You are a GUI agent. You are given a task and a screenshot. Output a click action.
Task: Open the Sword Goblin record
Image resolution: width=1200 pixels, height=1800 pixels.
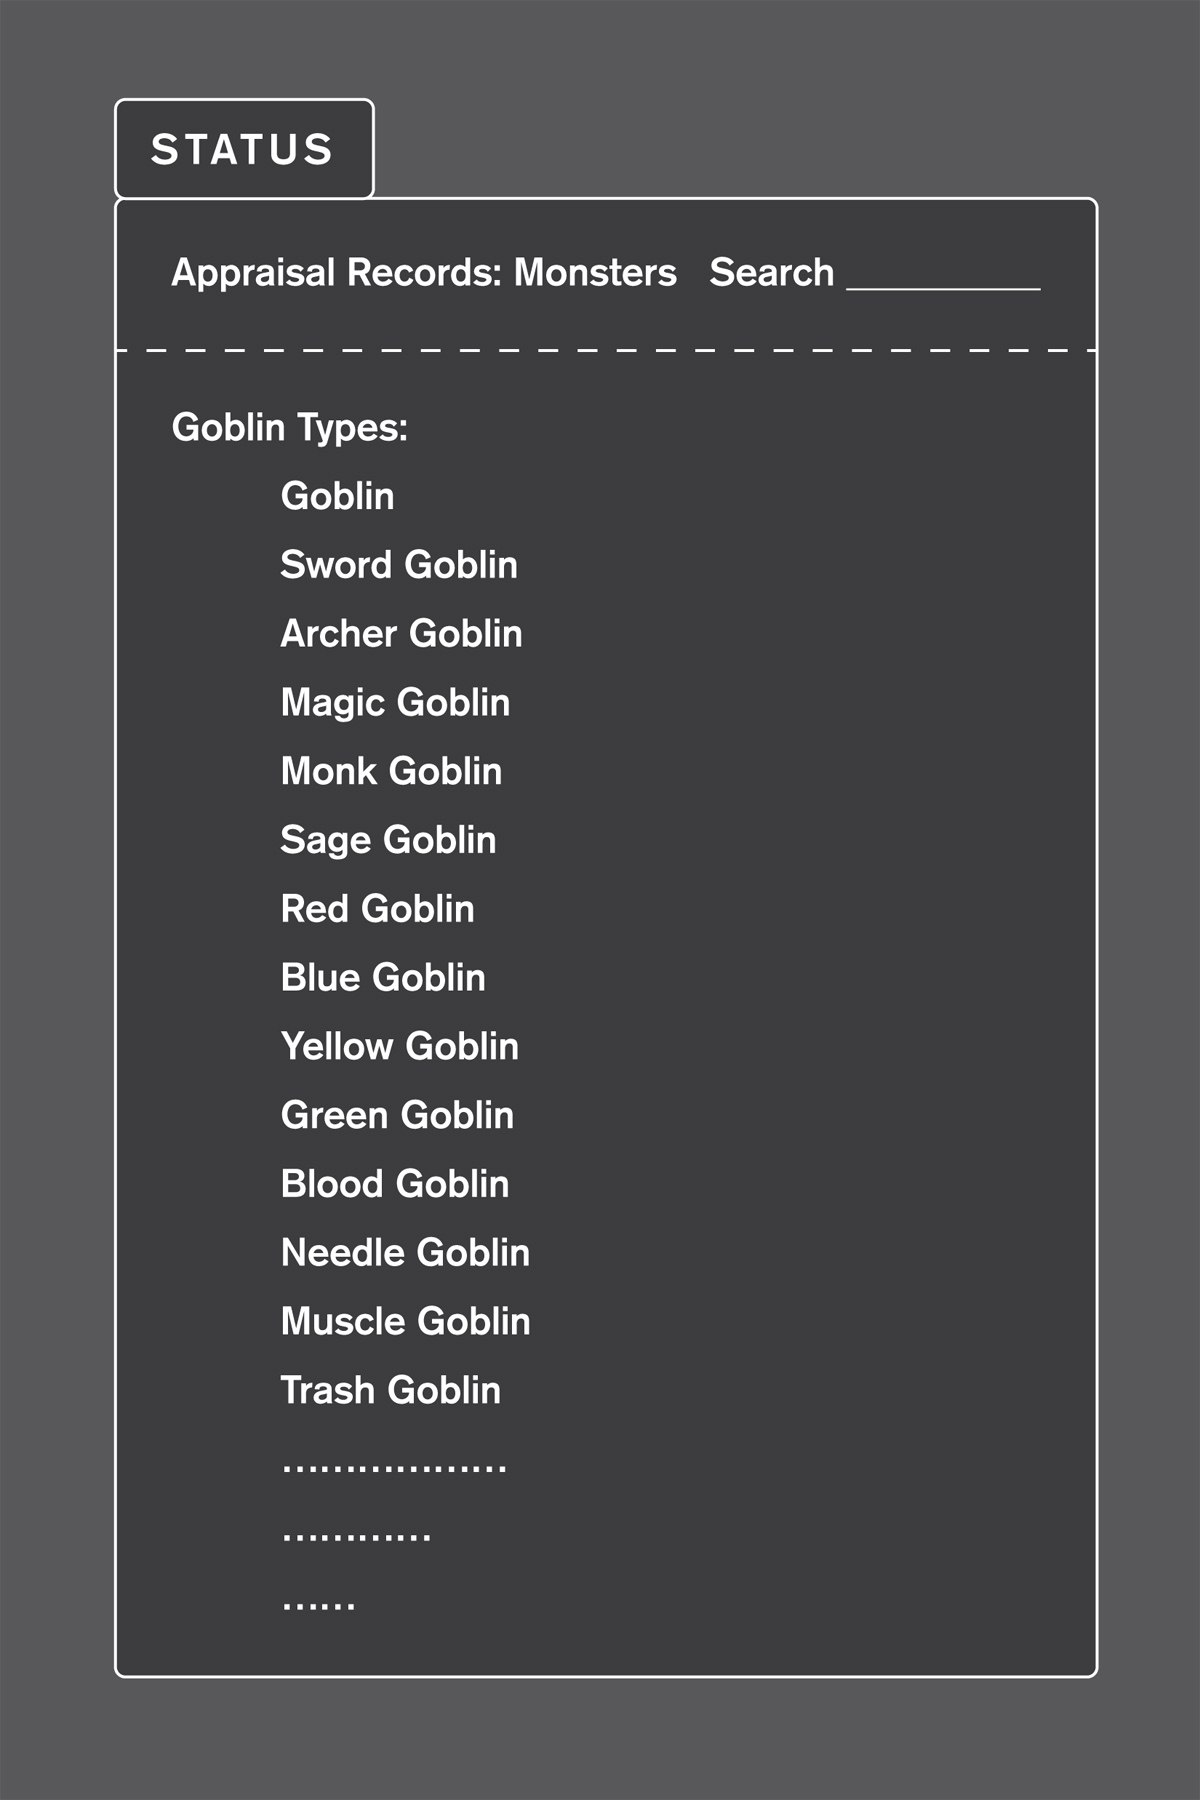(x=398, y=565)
